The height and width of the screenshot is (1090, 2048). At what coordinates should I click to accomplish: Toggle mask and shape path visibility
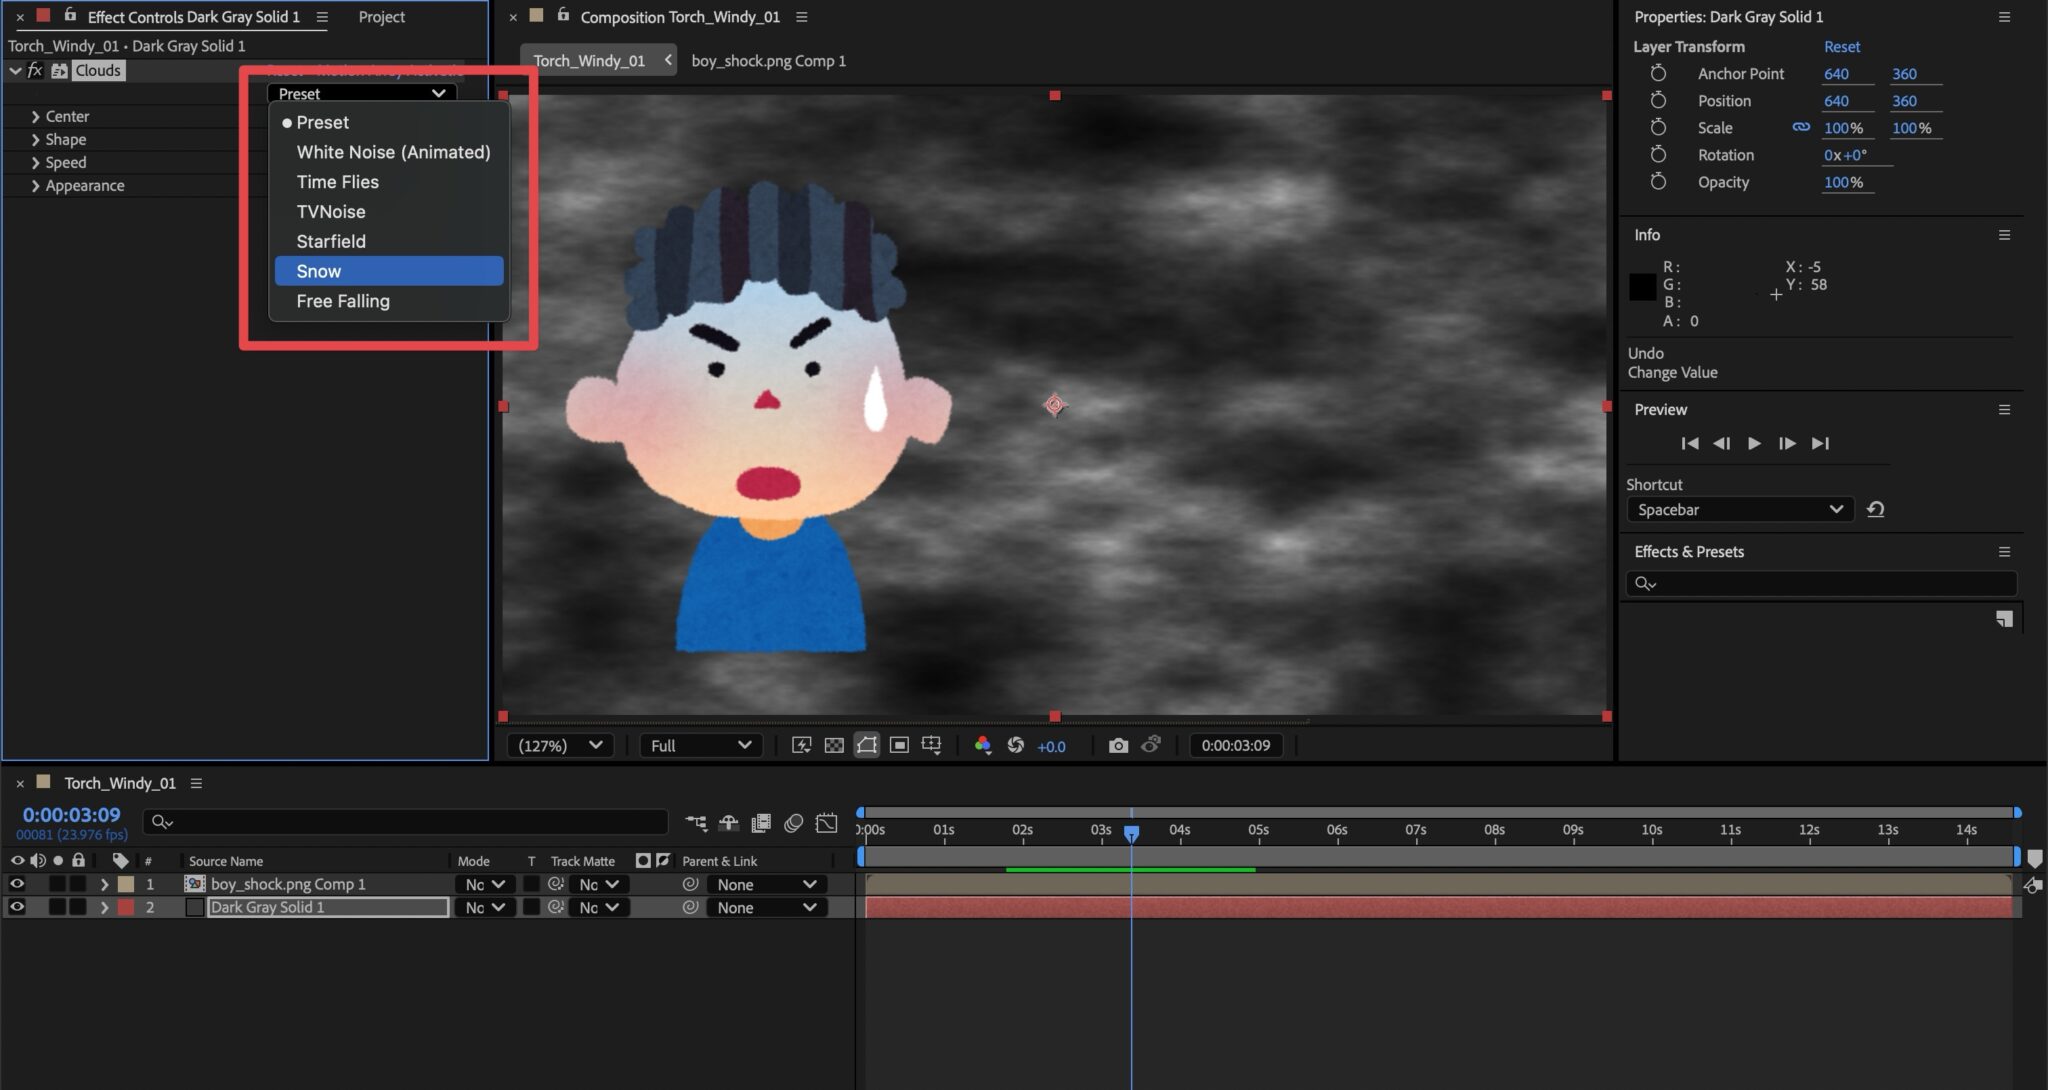click(867, 745)
